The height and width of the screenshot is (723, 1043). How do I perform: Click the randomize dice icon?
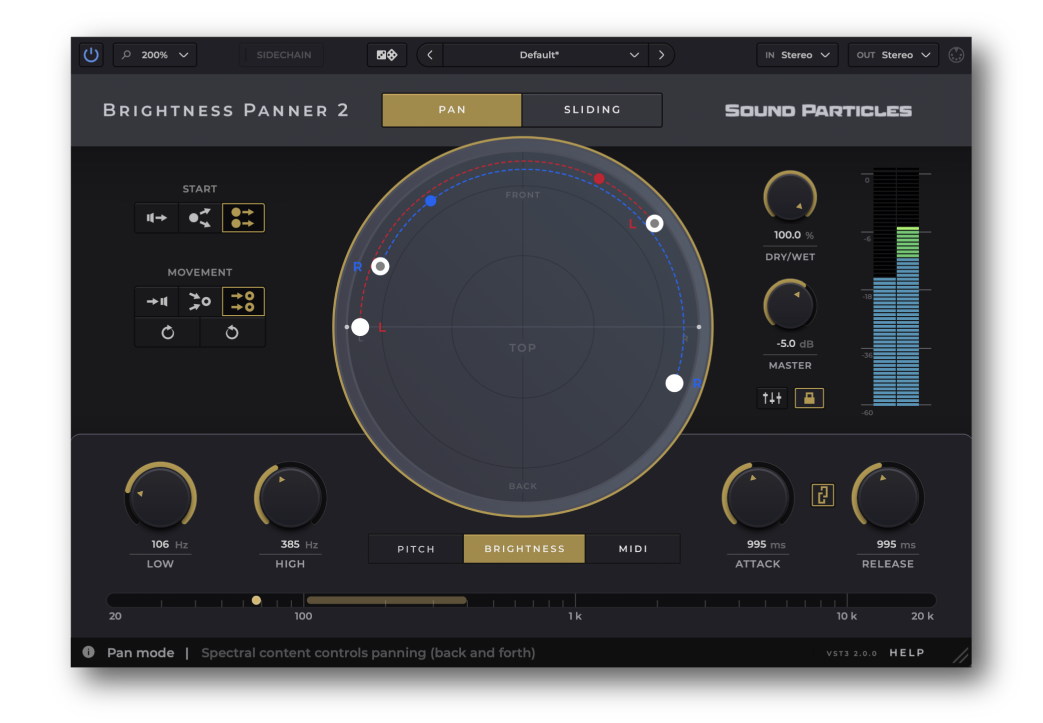click(386, 55)
